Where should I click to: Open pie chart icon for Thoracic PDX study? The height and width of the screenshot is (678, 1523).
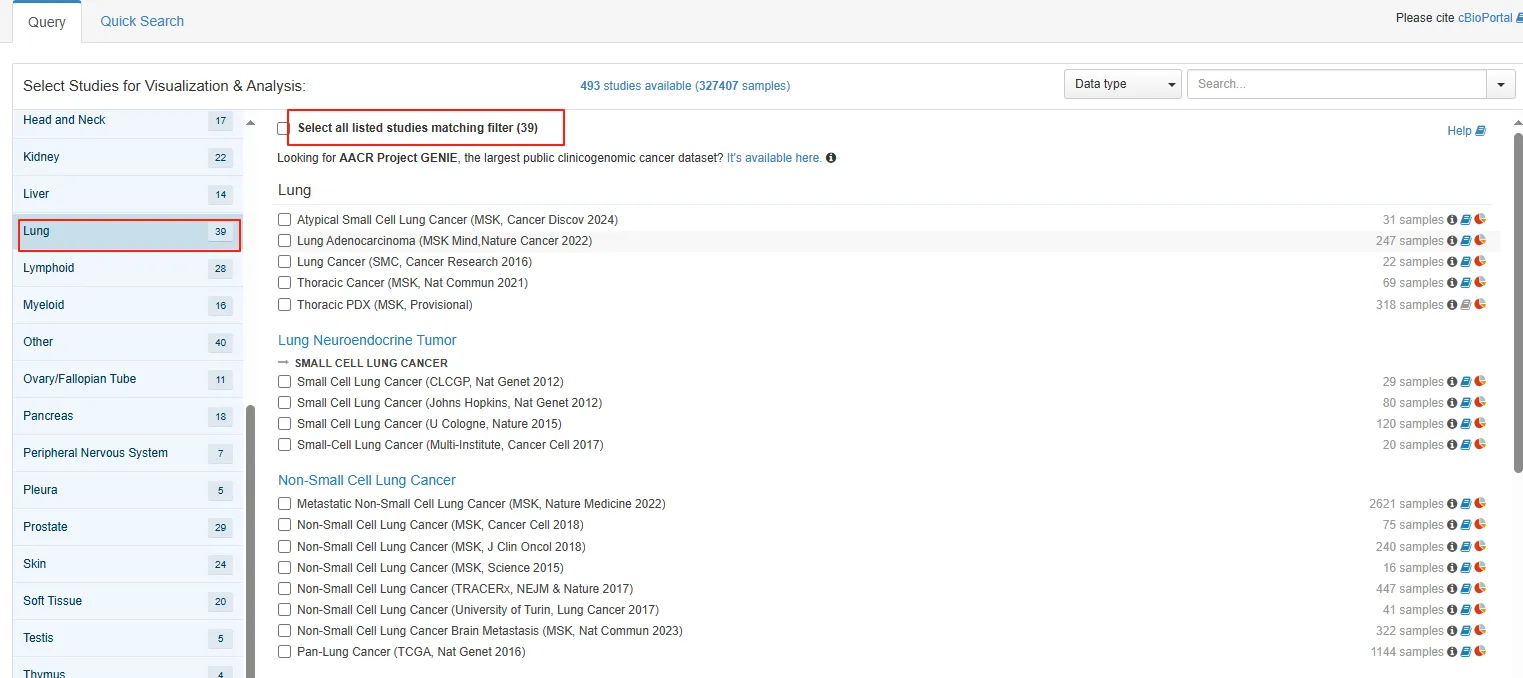pos(1480,305)
